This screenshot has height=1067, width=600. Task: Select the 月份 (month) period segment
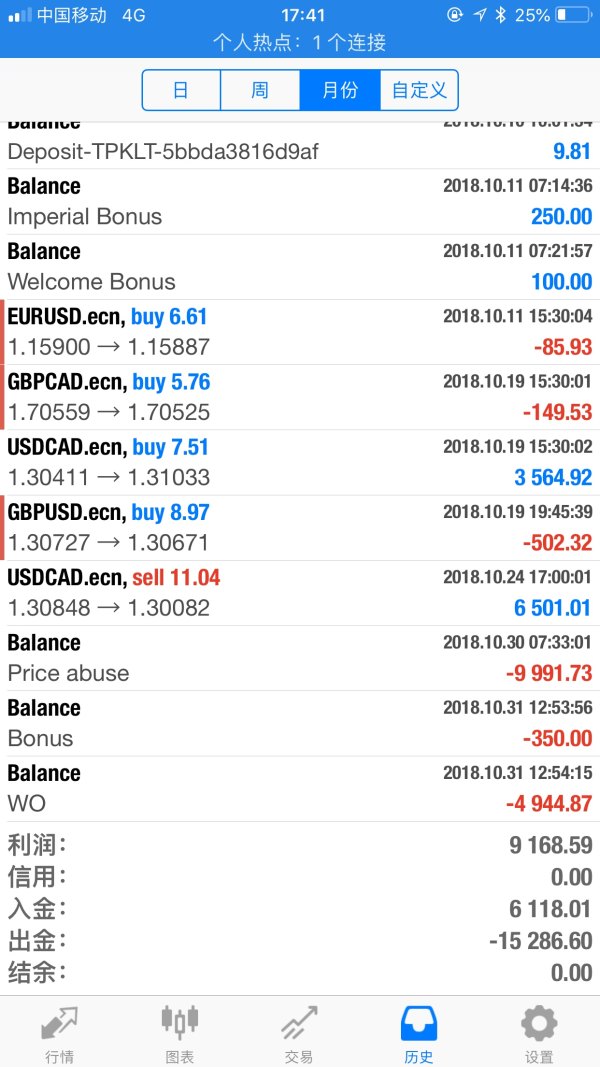pos(340,90)
